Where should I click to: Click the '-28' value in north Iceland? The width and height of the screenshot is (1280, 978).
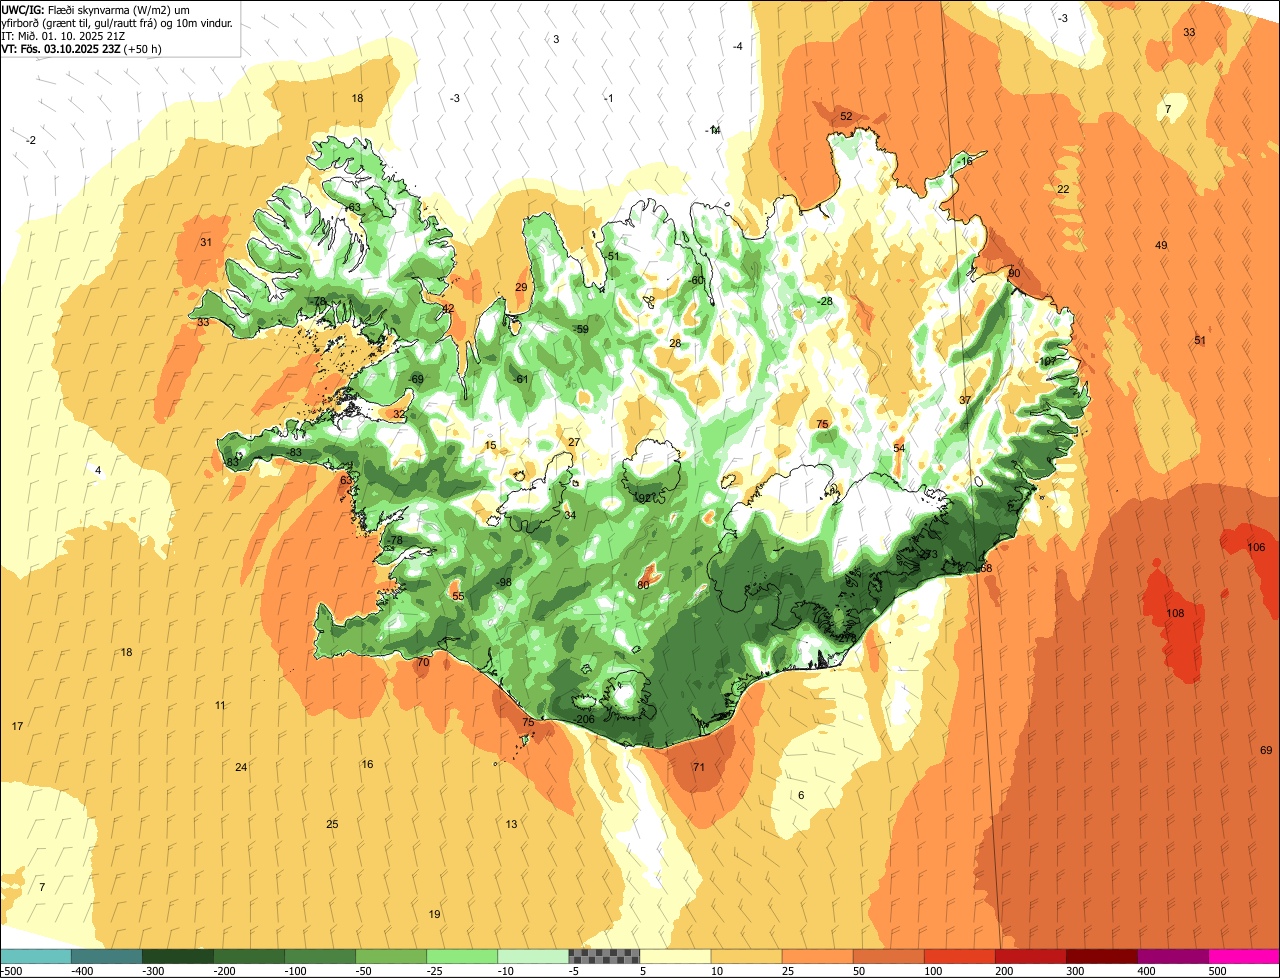pos(825,301)
